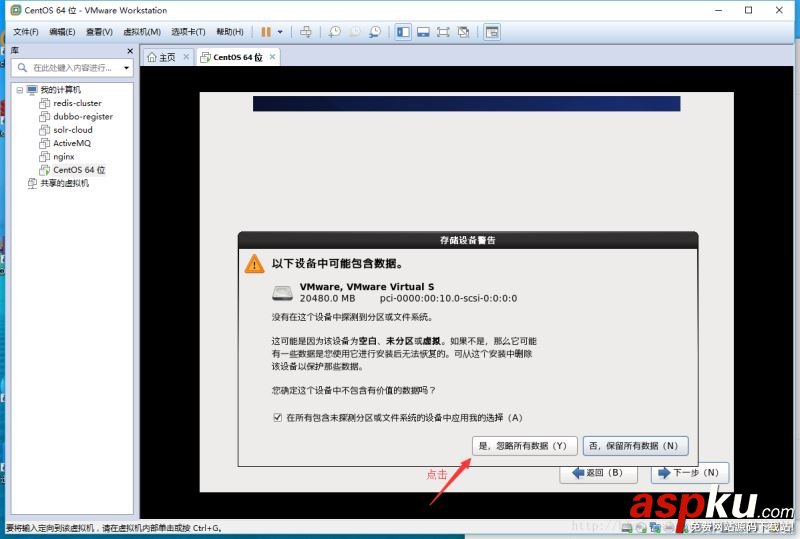
Task: Click the Send Ctrl+Alt+Del toolbar icon
Action: pyautogui.click(x=306, y=32)
